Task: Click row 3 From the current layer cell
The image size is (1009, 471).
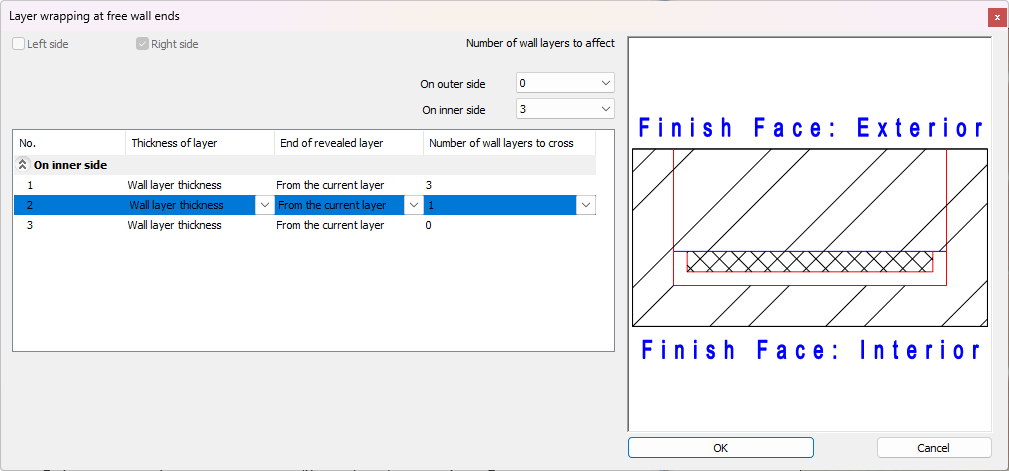Action: pyautogui.click(x=331, y=225)
